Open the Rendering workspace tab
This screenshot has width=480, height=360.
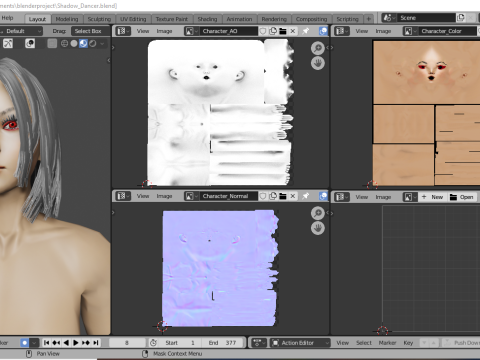[x=274, y=19]
